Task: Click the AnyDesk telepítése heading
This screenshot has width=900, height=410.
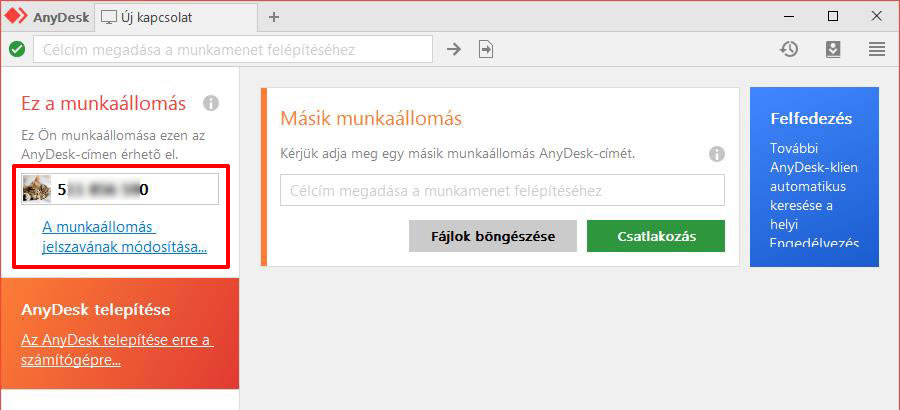Action: (x=96, y=310)
